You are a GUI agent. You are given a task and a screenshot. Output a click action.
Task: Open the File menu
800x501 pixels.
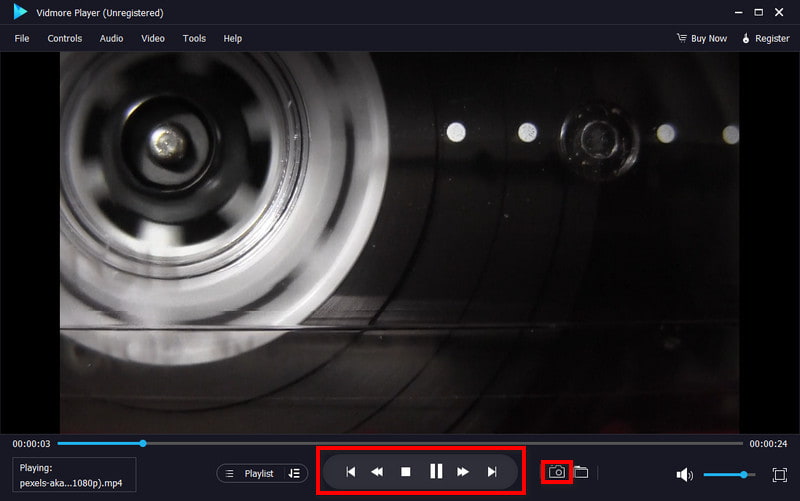click(x=22, y=38)
